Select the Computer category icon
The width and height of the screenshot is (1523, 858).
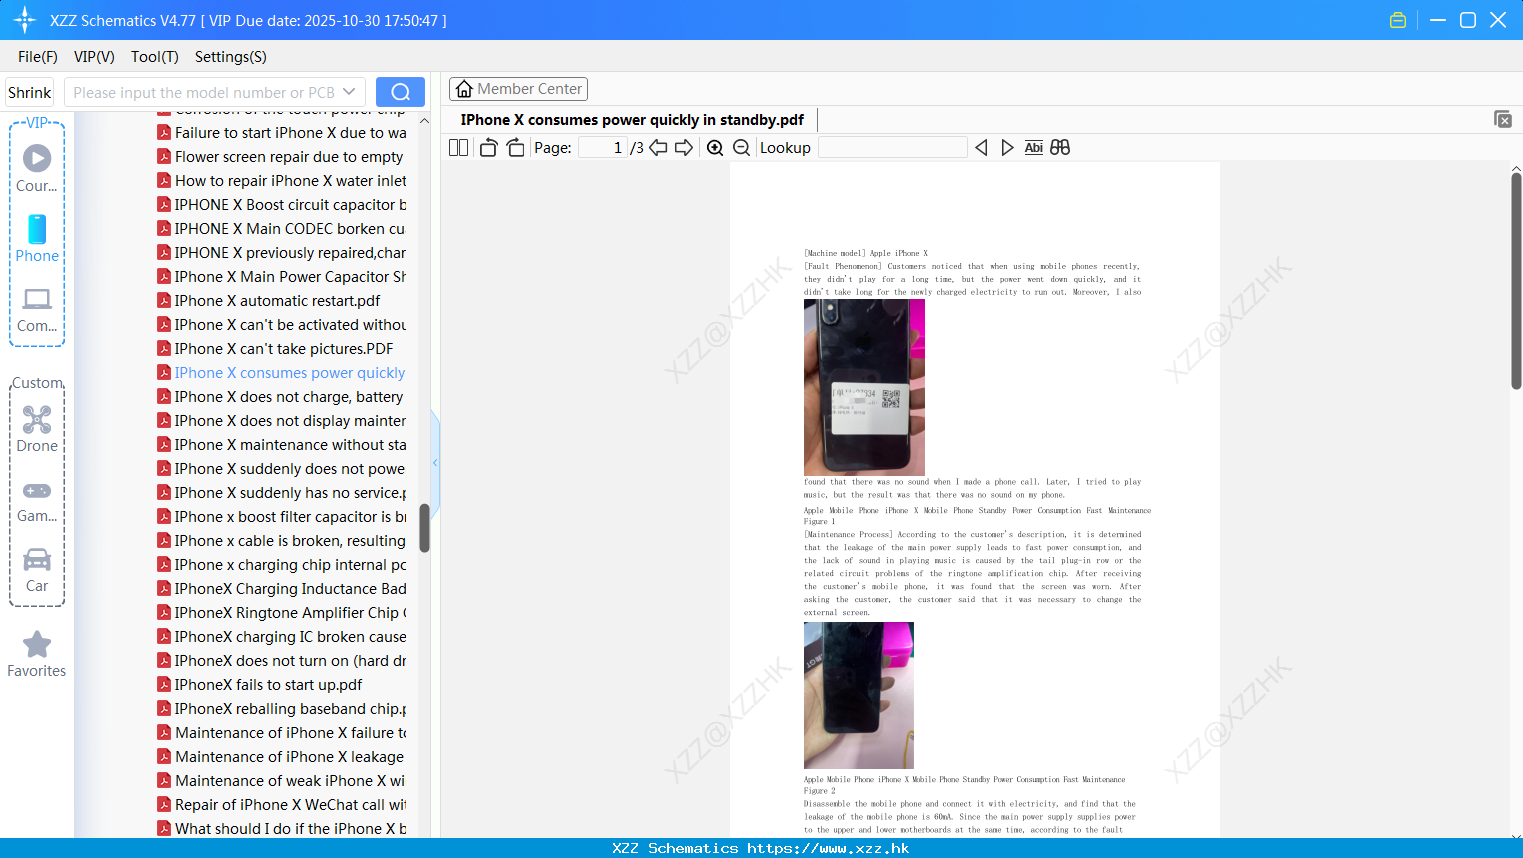(x=37, y=309)
